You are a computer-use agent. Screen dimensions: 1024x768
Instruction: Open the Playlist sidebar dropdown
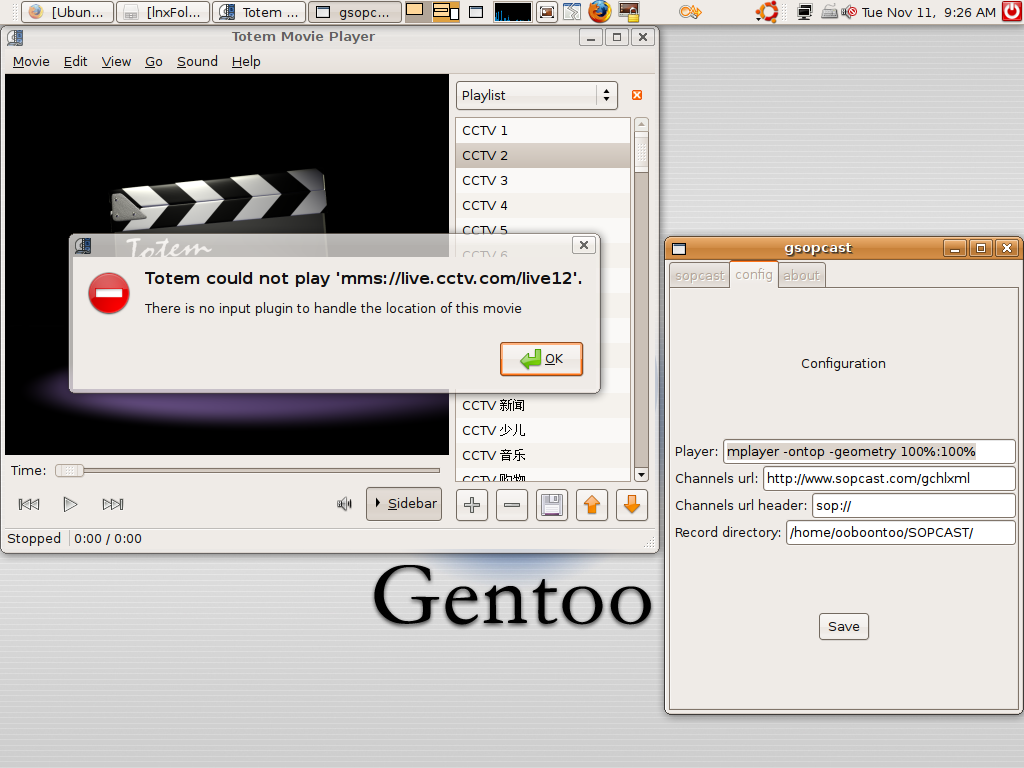(537, 95)
